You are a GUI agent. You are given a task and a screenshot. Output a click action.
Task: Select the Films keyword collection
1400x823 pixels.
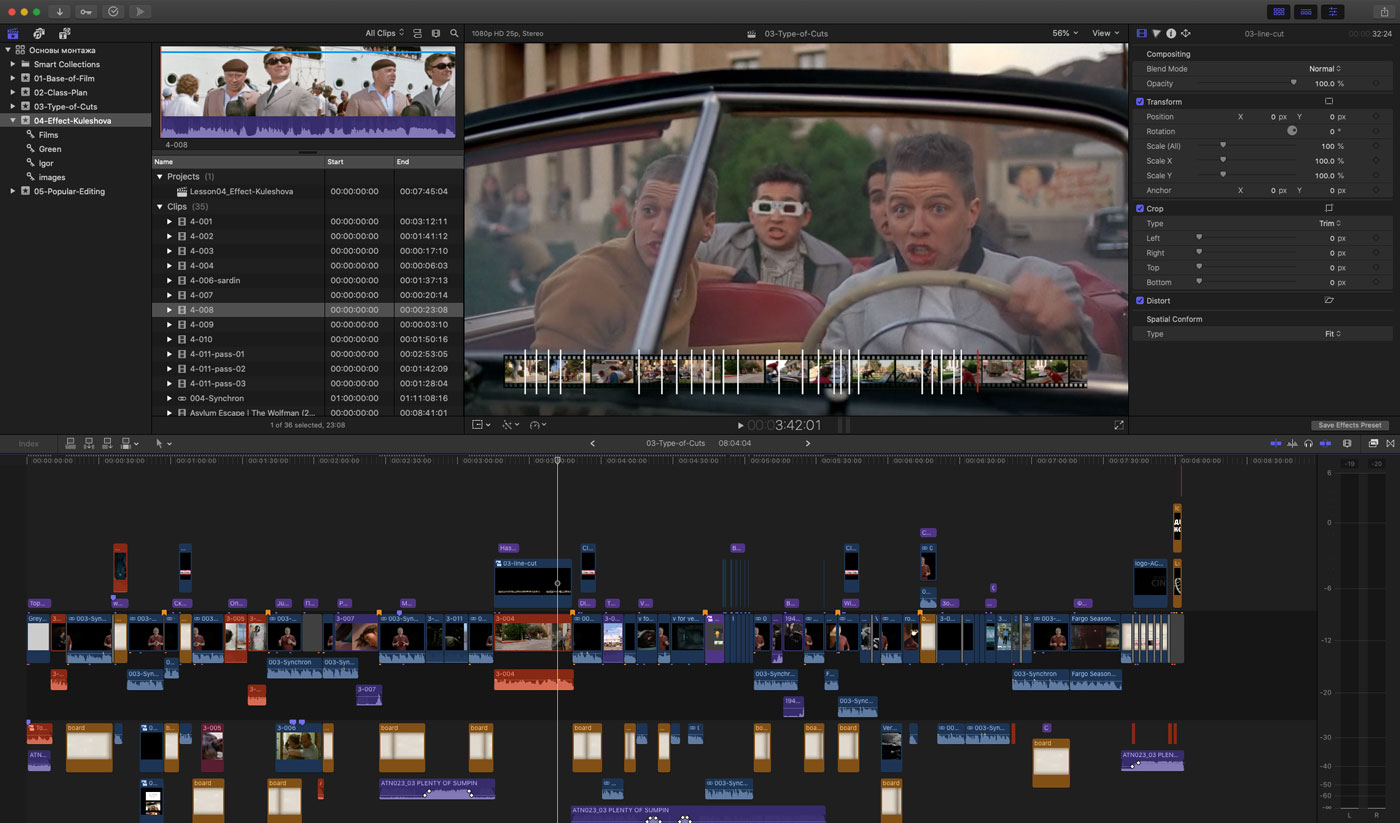click(48, 135)
